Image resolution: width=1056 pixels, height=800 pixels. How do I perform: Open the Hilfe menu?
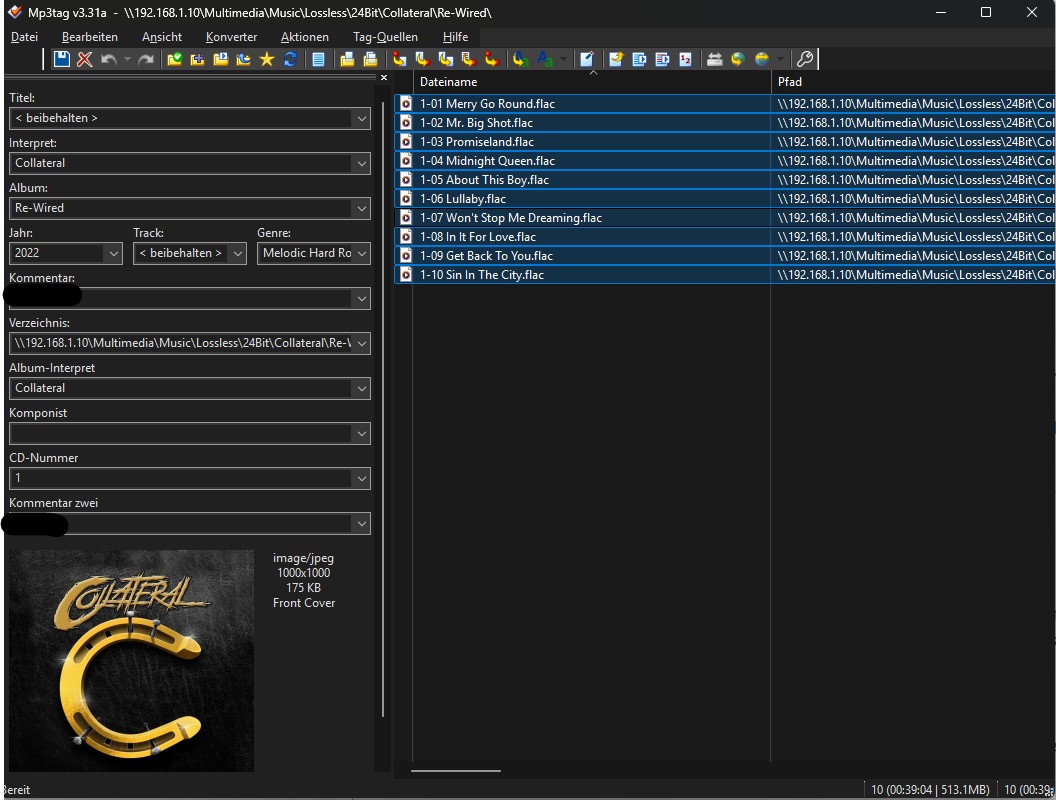[x=455, y=37]
